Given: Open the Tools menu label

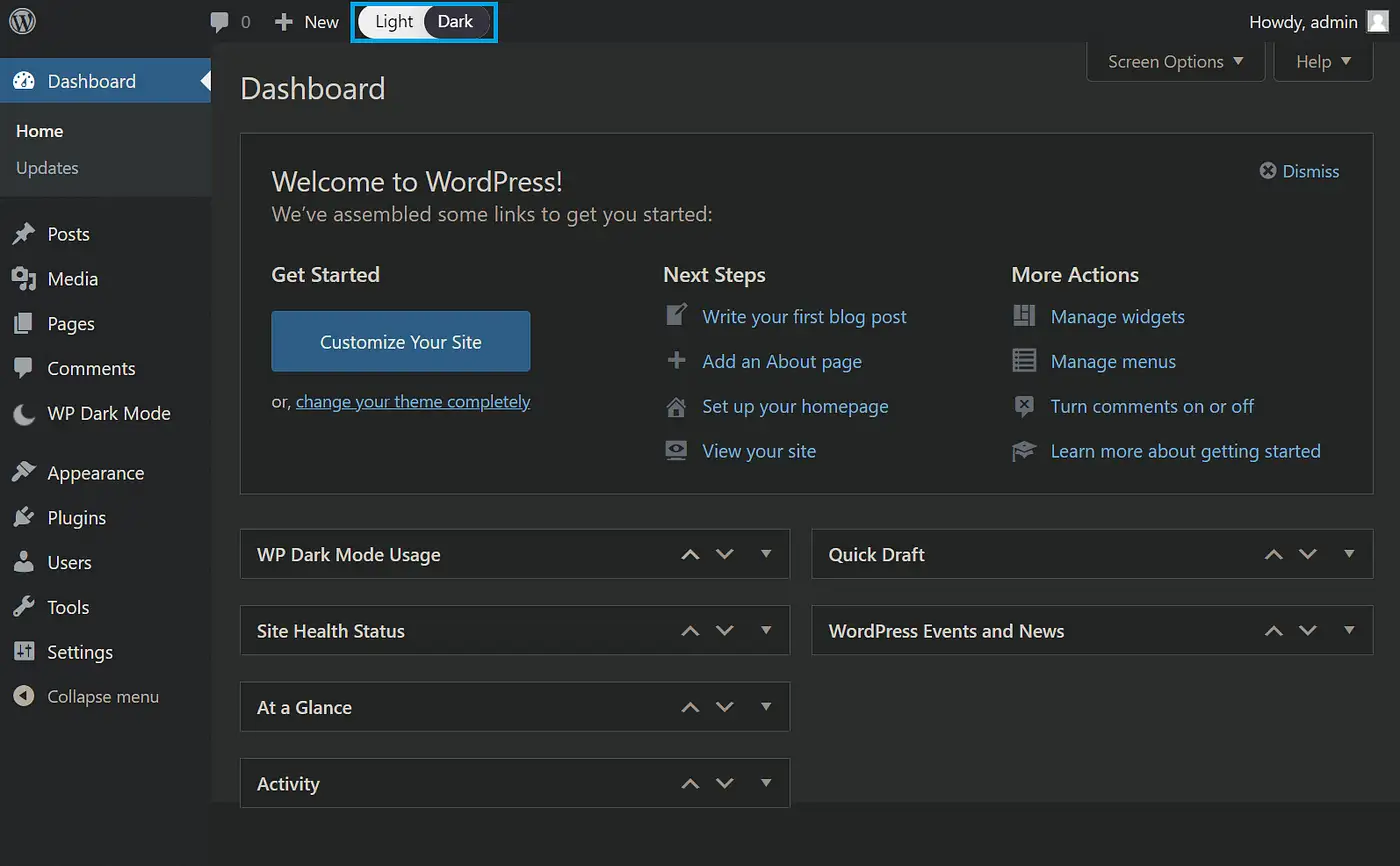Looking at the screenshot, I should click(68, 607).
